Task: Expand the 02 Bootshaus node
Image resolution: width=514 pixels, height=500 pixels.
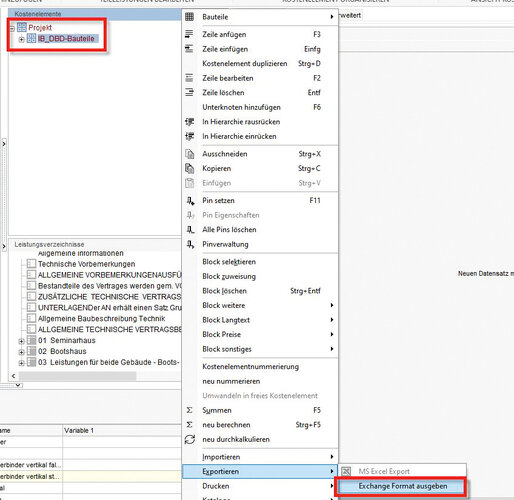Action: tap(21, 352)
